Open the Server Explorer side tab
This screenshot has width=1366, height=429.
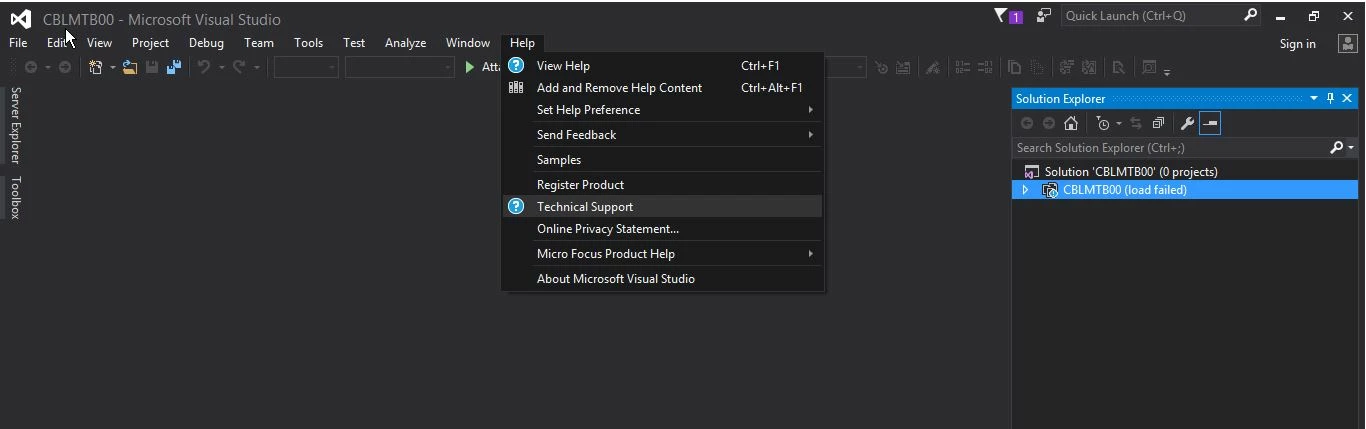(x=15, y=125)
